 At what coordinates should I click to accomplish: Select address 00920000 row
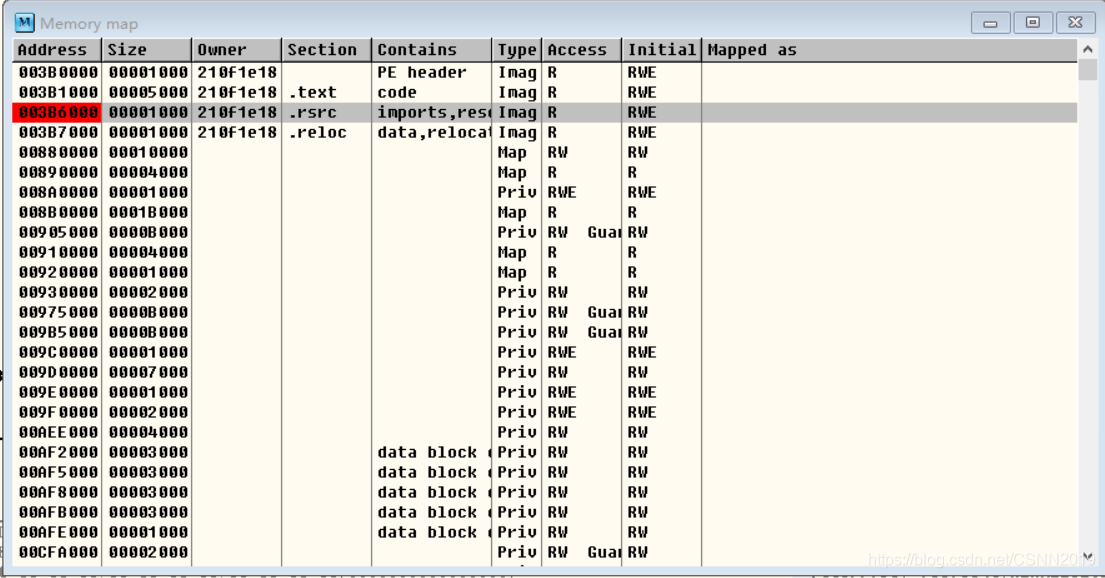tap(545, 272)
